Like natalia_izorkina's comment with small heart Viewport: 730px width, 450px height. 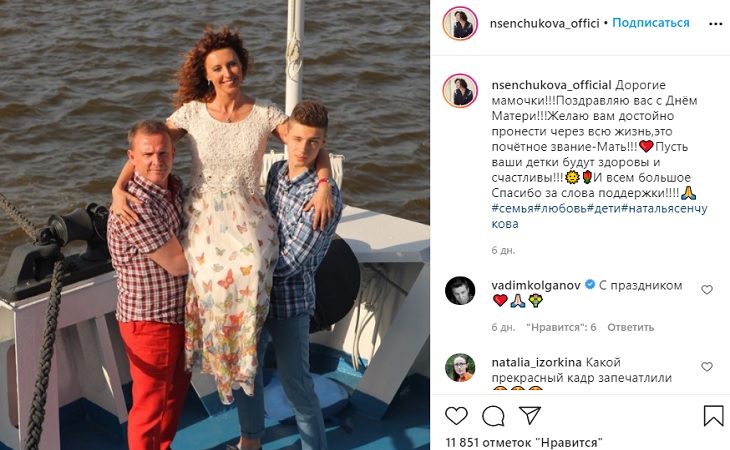pos(707,367)
